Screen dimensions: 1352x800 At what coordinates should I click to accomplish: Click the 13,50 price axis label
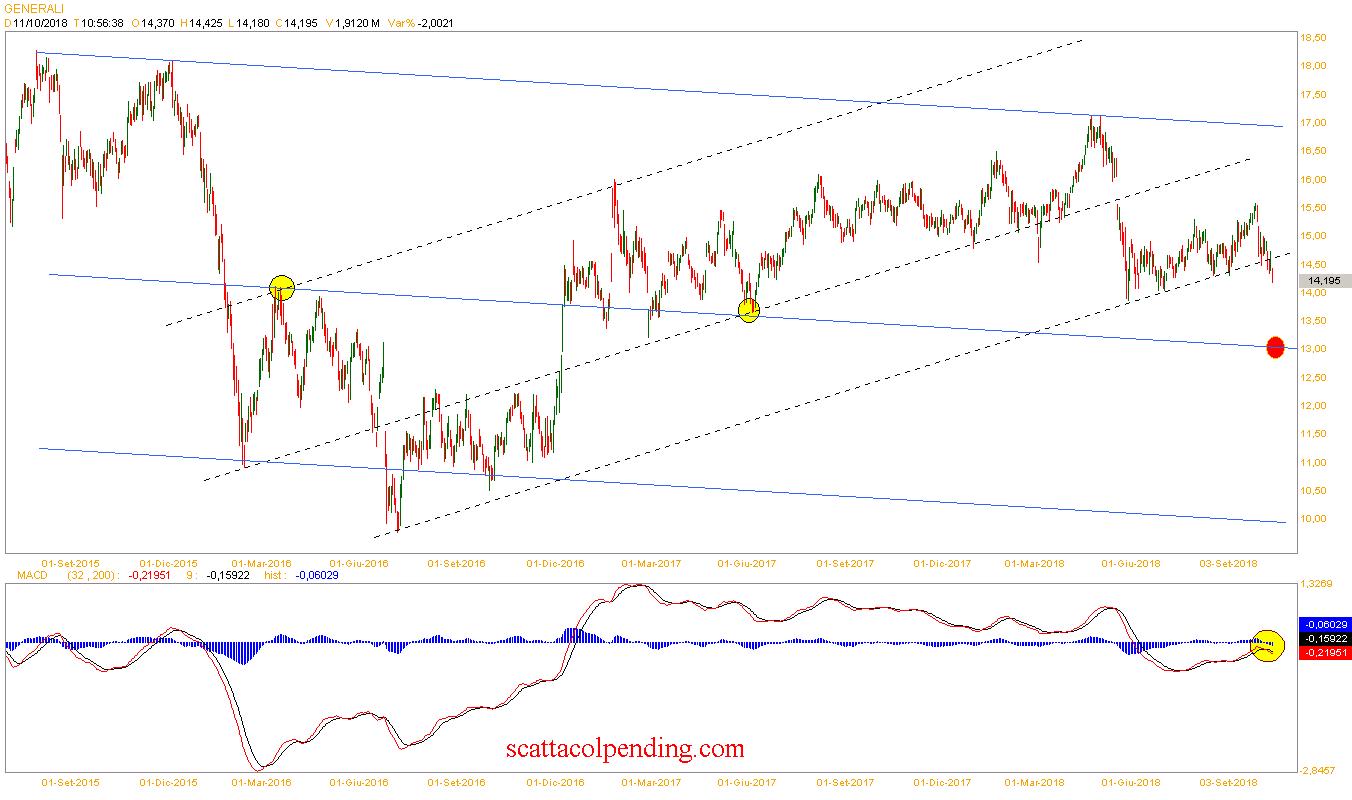click(x=1312, y=321)
